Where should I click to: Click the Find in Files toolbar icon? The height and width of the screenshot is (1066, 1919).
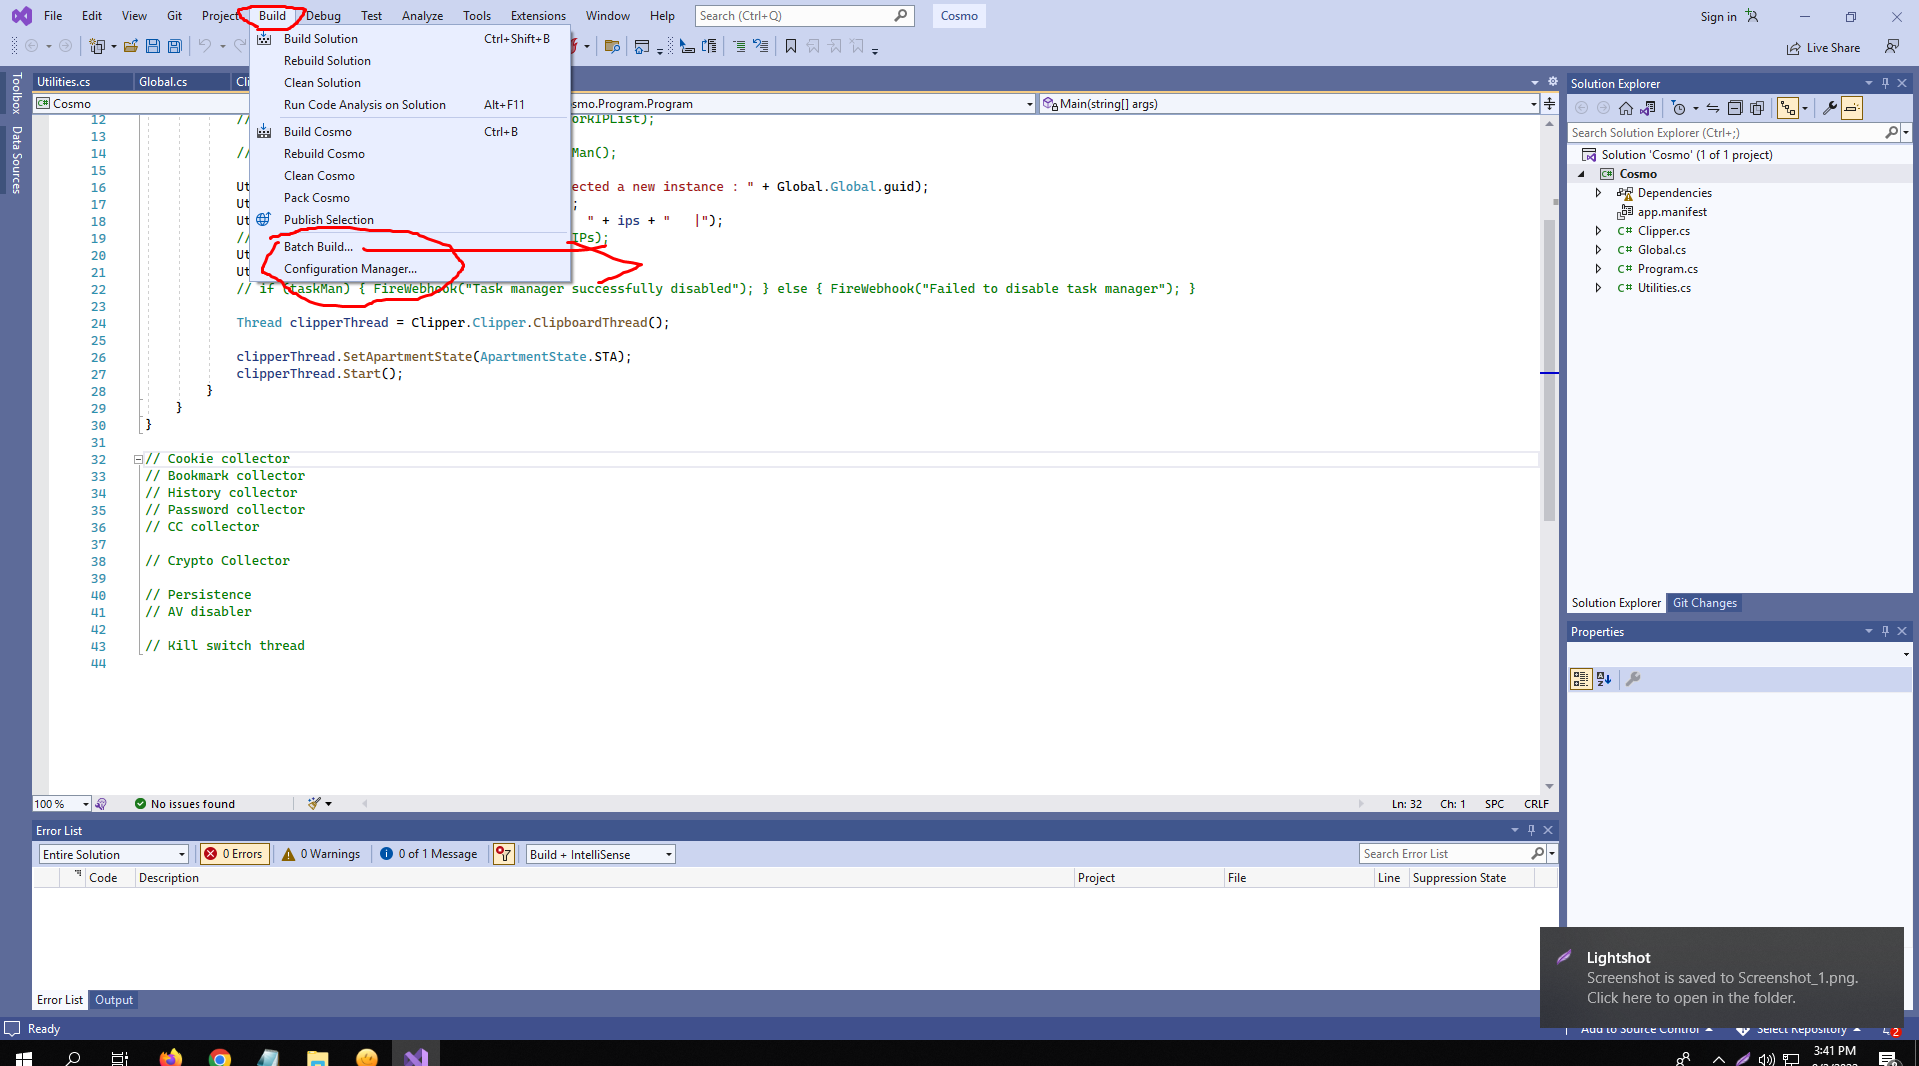point(613,46)
